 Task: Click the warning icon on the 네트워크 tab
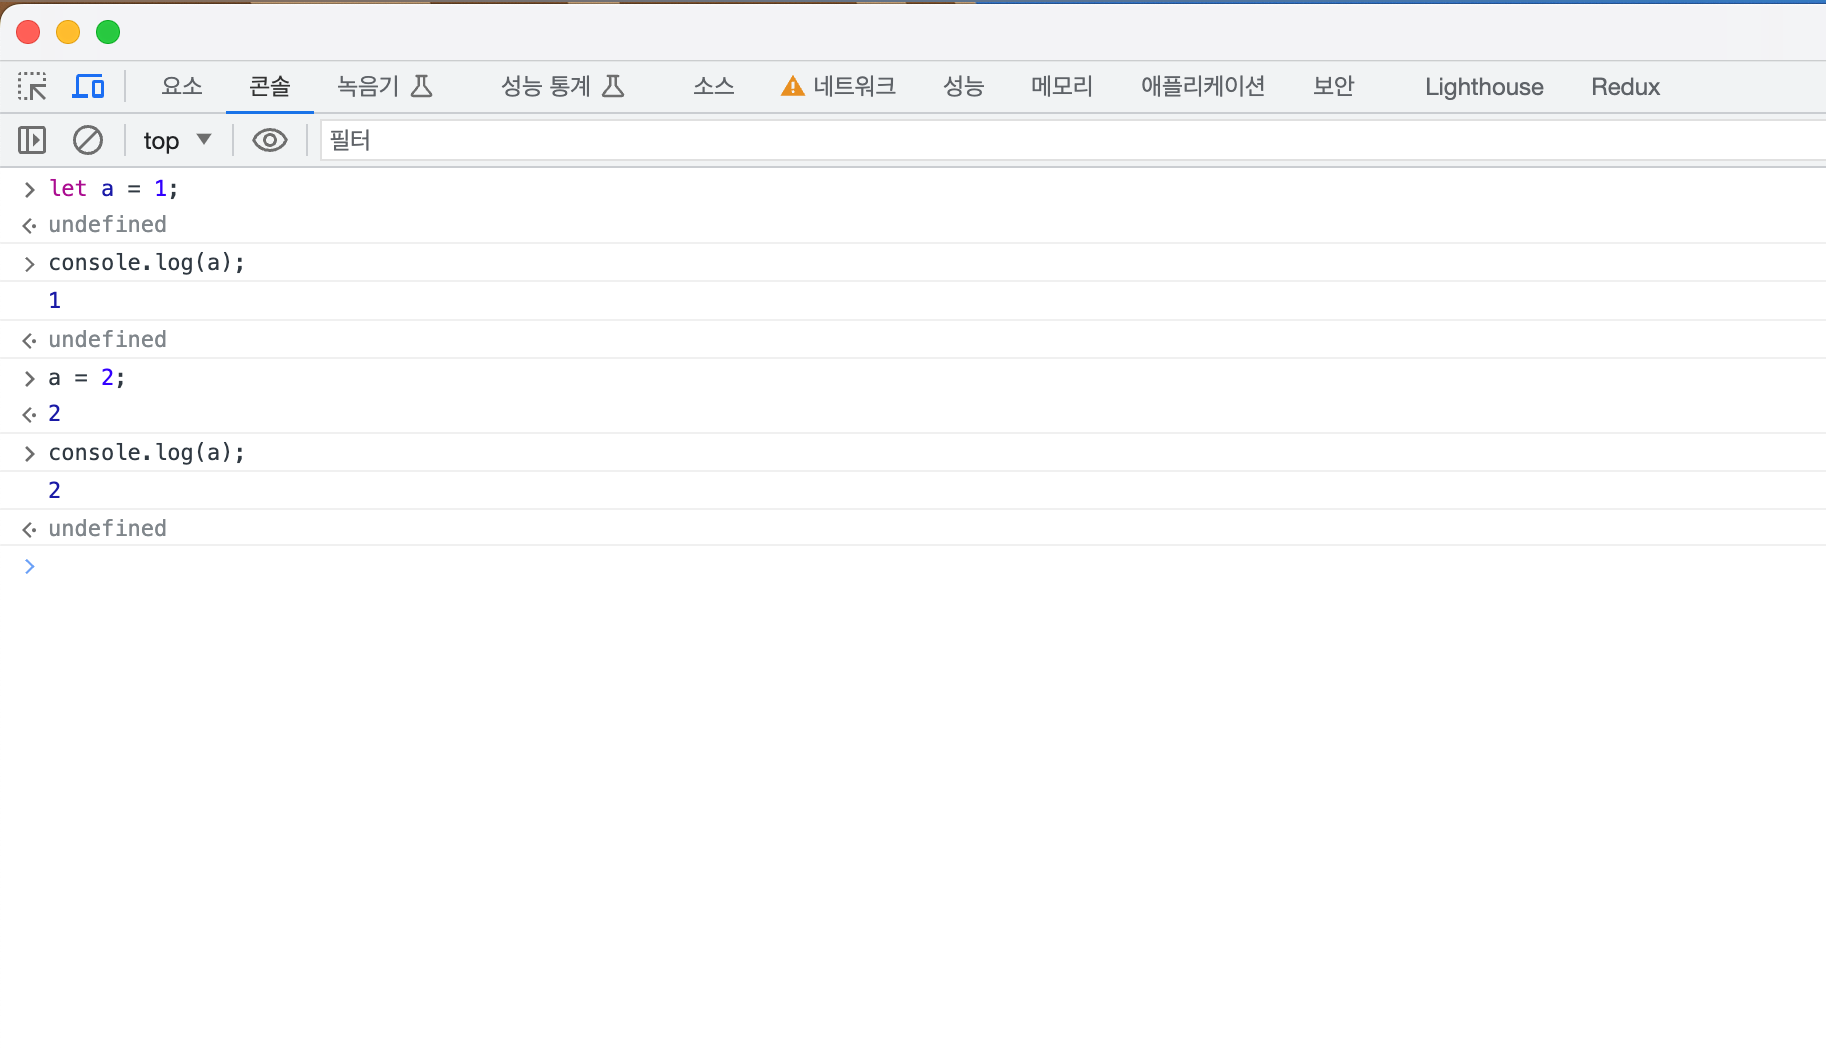pos(791,86)
